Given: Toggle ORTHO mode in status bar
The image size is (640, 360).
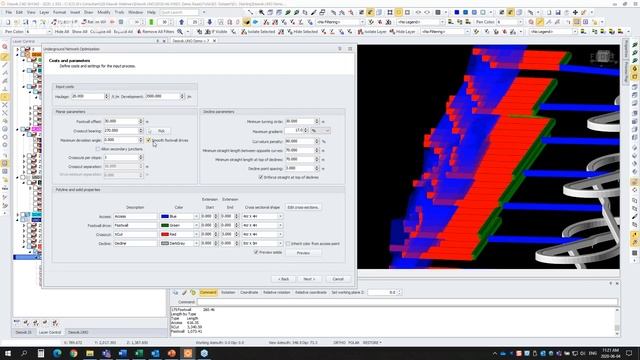Looking at the screenshot, I should [x=340, y=343].
